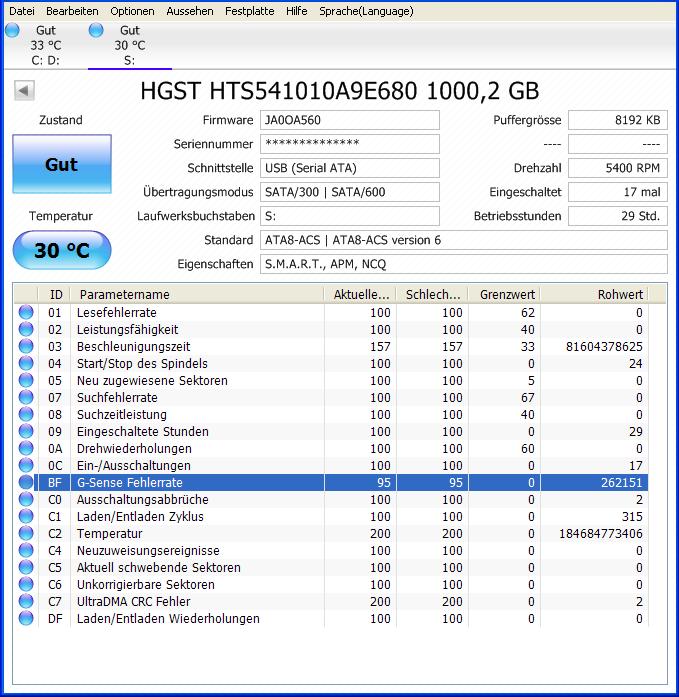This screenshot has height=697, width=679.
Task: Click the raw value 315
Action: [x=632, y=517]
